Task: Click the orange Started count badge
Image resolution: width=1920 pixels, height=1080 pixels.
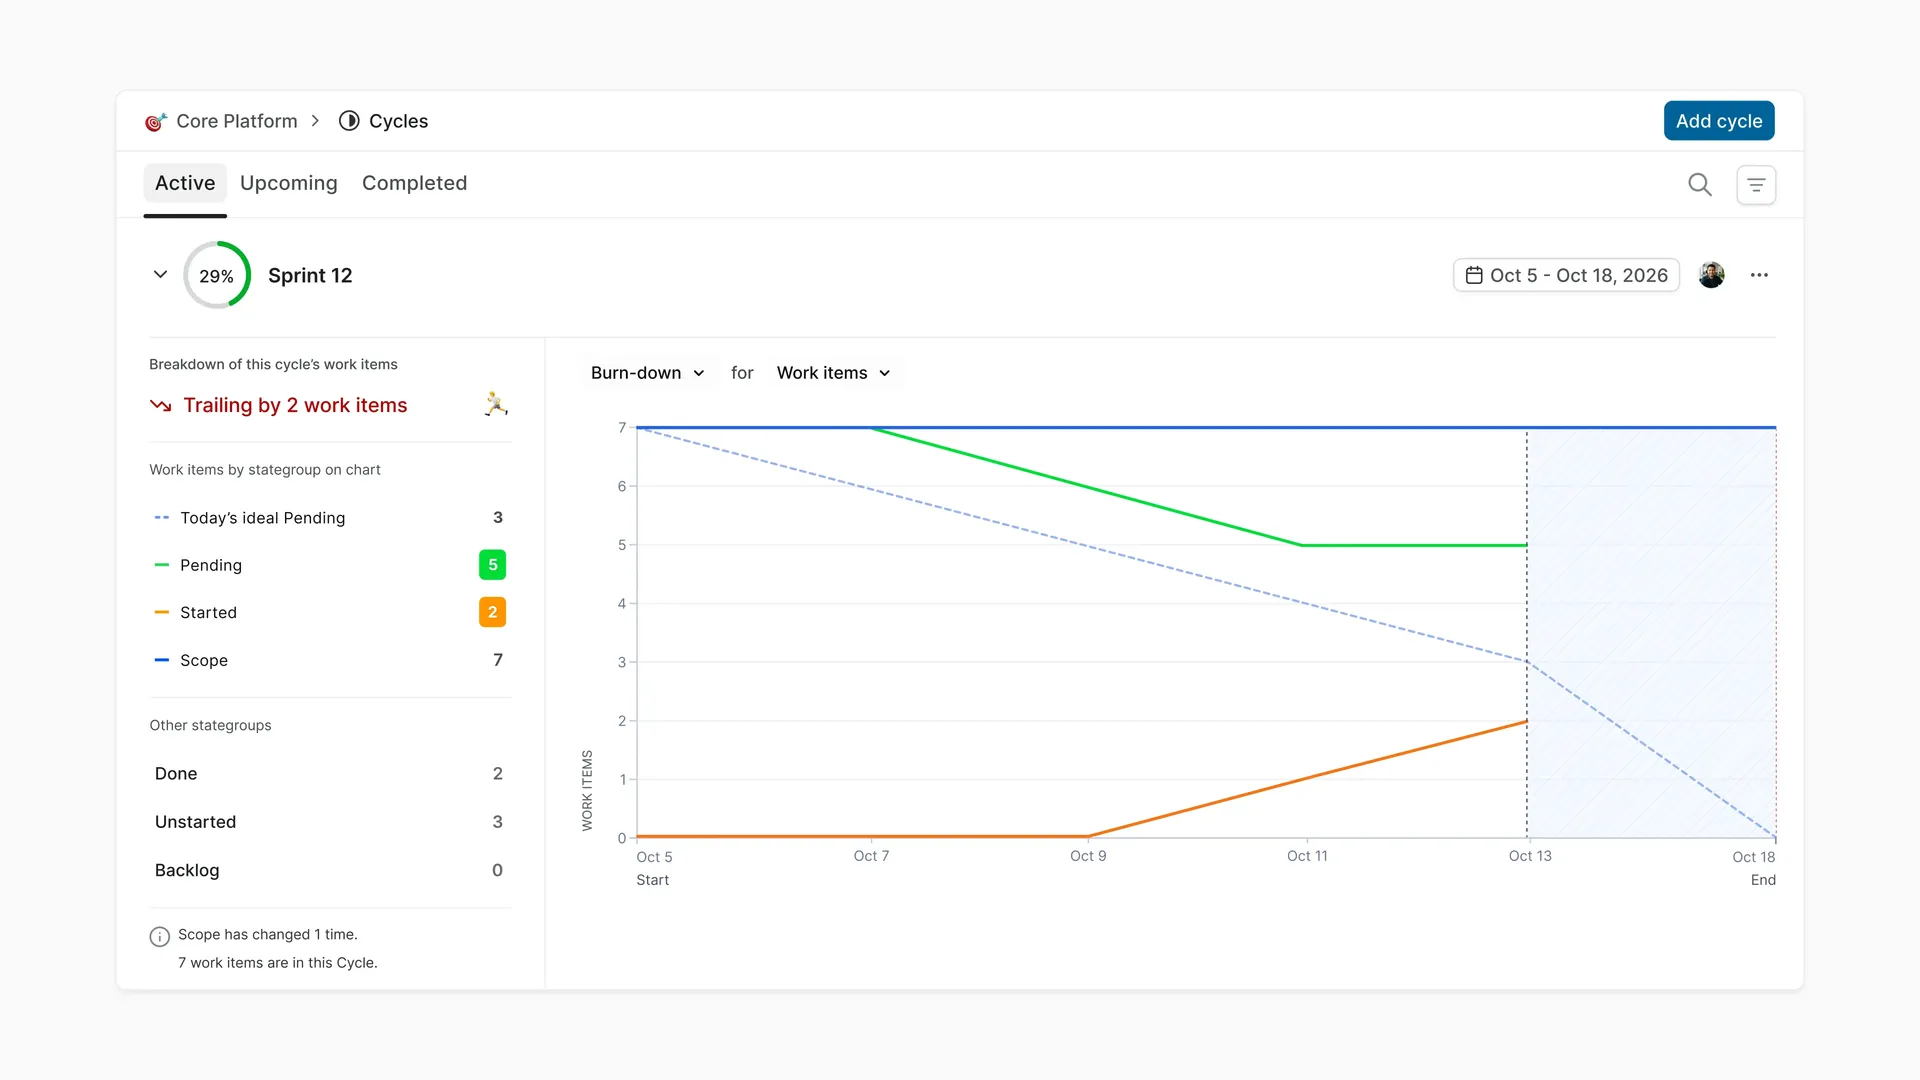Action: (x=492, y=612)
